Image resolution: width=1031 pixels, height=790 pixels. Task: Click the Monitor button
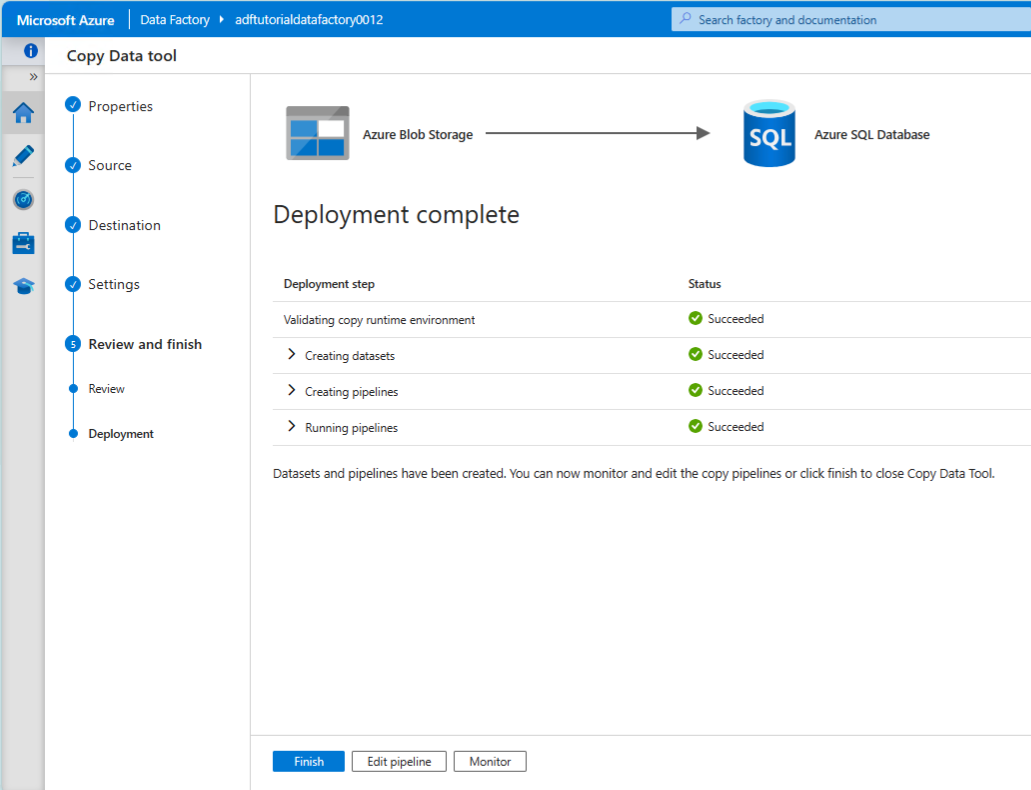490,761
